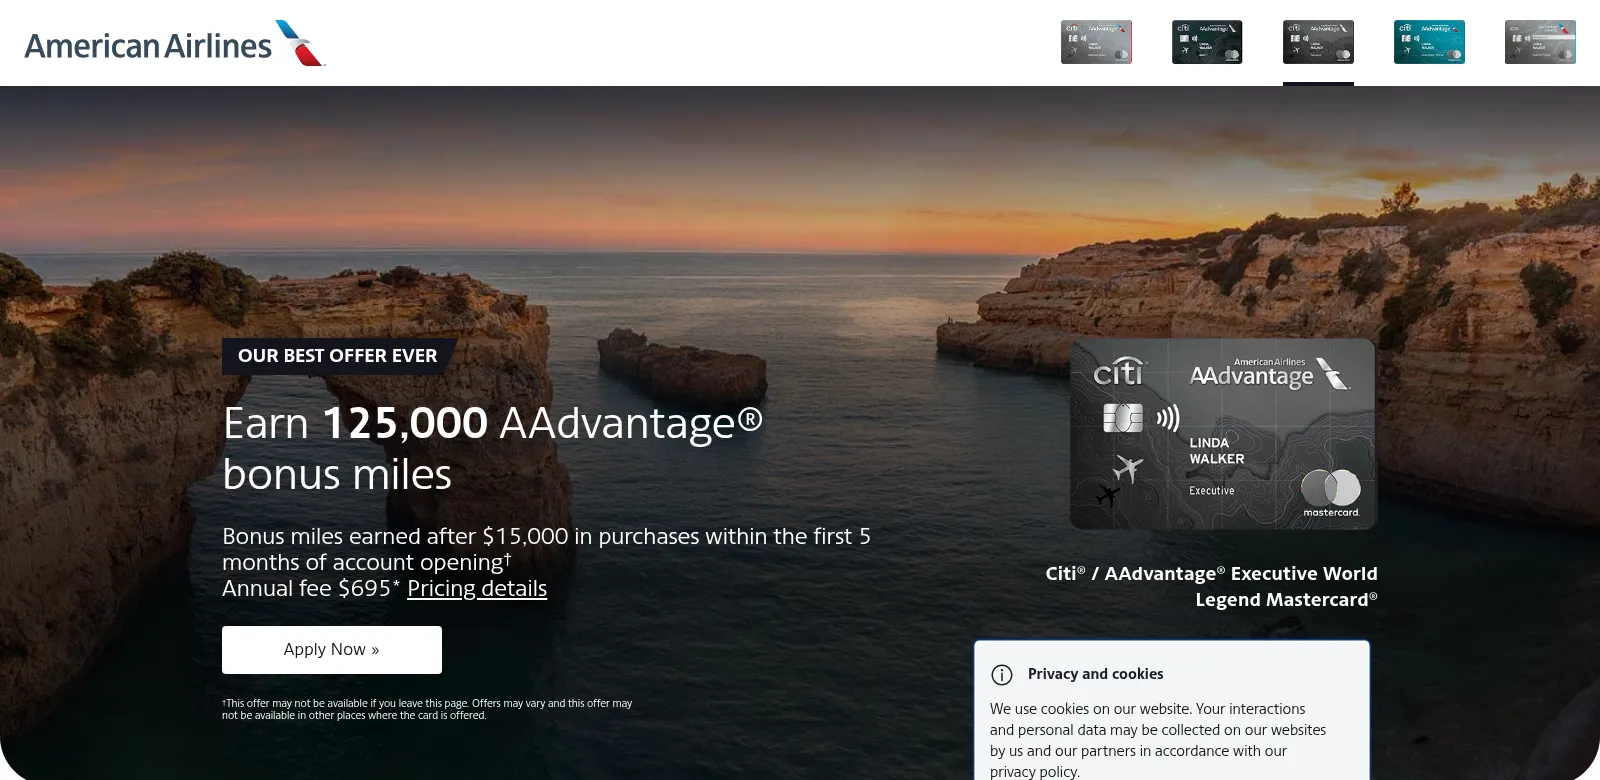Click the 'Annual fee $695' text
This screenshot has width=1600, height=780.
pyautogui.click(x=311, y=588)
